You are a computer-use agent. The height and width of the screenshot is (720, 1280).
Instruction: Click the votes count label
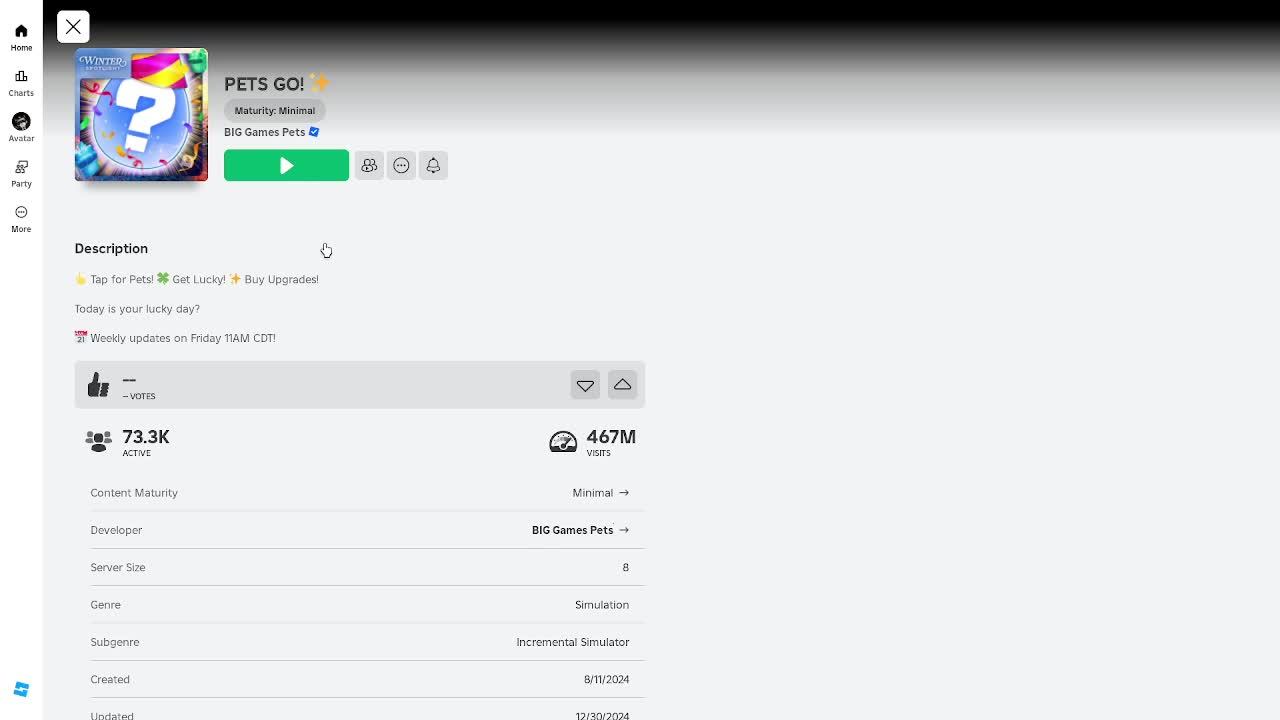pyautogui.click(x=139, y=396)
